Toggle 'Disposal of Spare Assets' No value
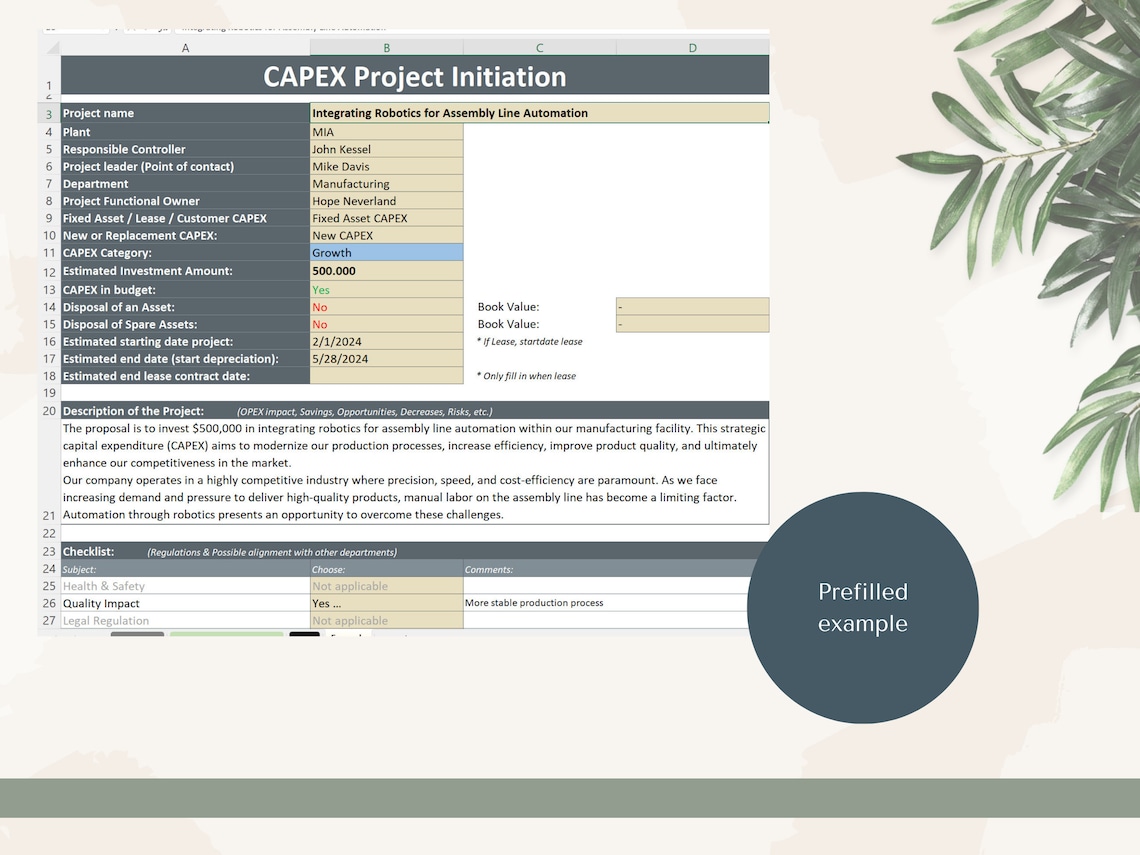The height and width of the screenshot is (855, 1140). click(386, 324)
